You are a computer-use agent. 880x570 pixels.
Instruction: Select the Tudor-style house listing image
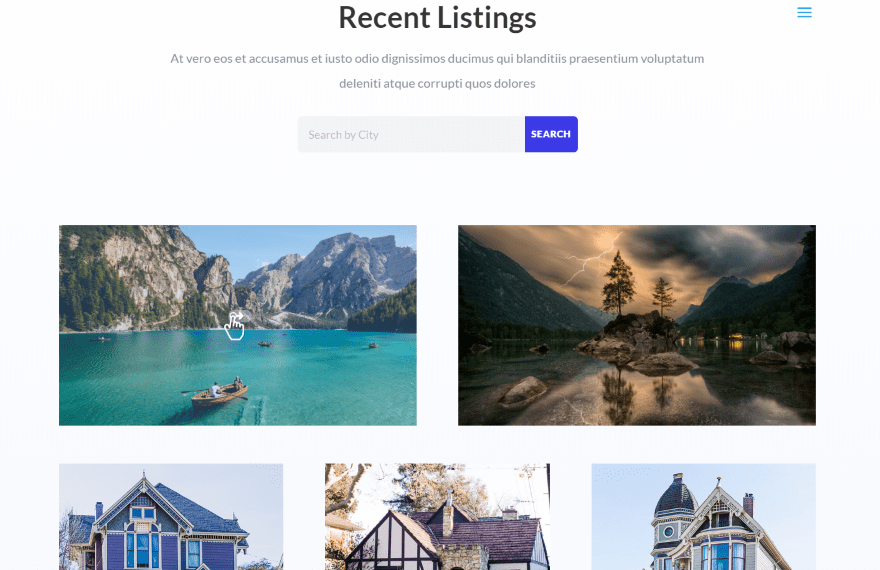[x=437, y=517]
